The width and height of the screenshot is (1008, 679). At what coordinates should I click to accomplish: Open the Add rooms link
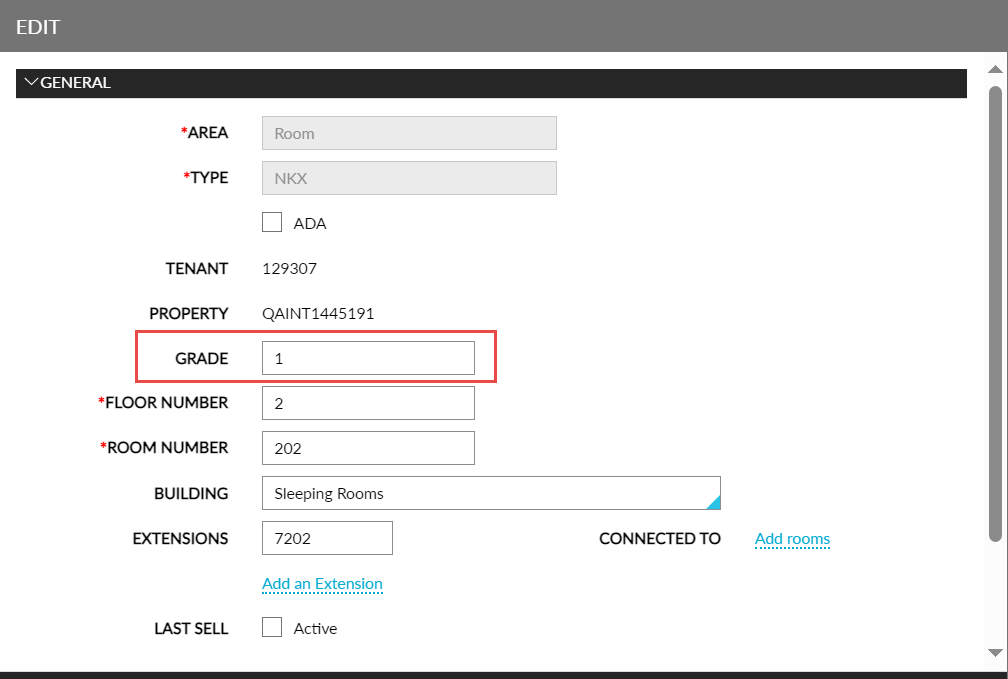point(792,539)
